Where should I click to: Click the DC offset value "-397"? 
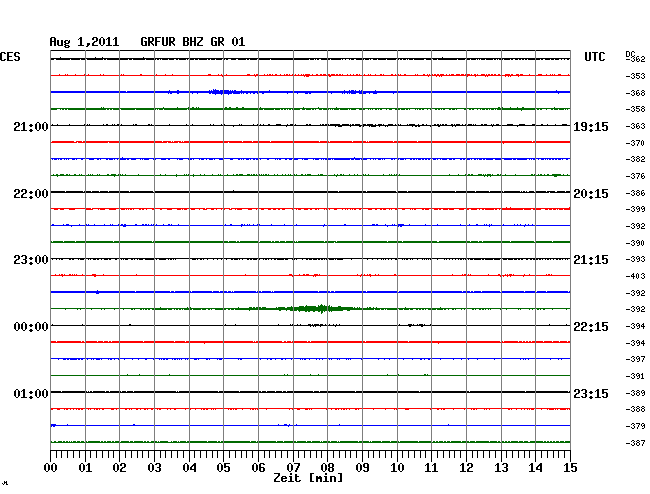(x=635, y=359)
